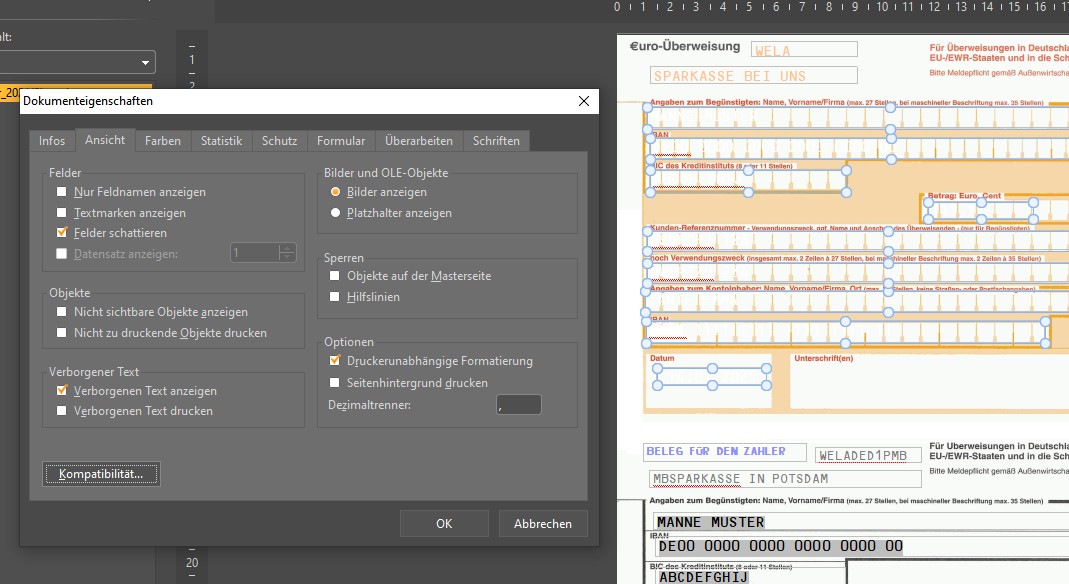The image size is (1069, 584).
Task: Click the Datensatz anzeigen stepper
Action: pyautogui.click(x=287, y=253)
